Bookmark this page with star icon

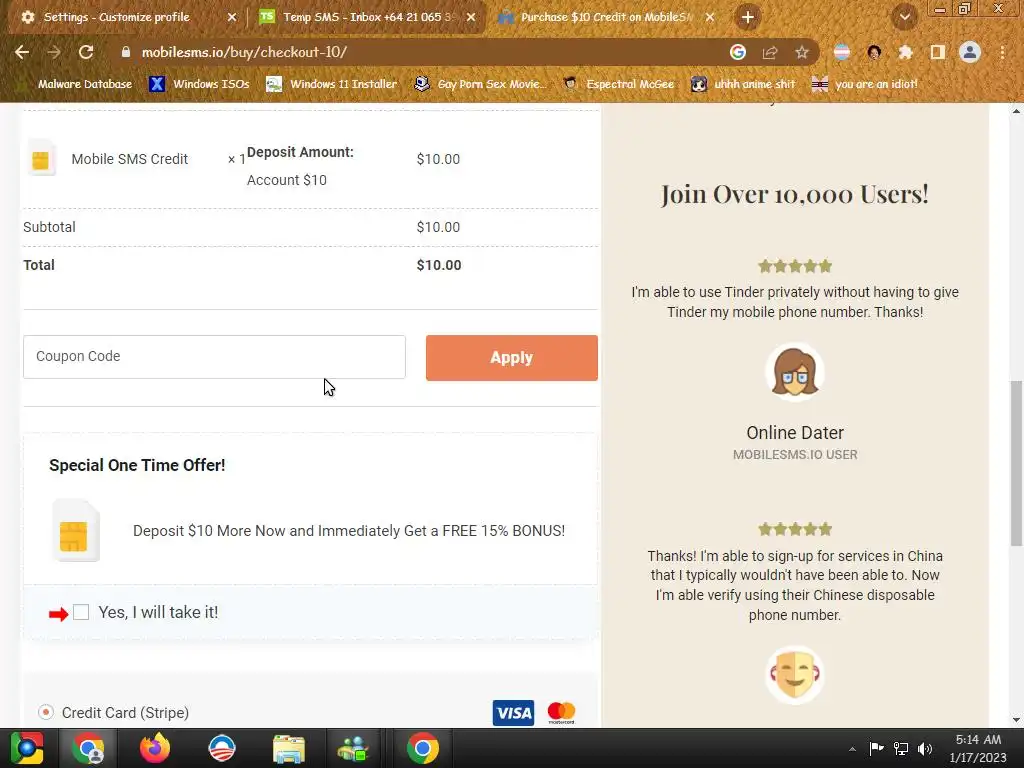point(802,52)
